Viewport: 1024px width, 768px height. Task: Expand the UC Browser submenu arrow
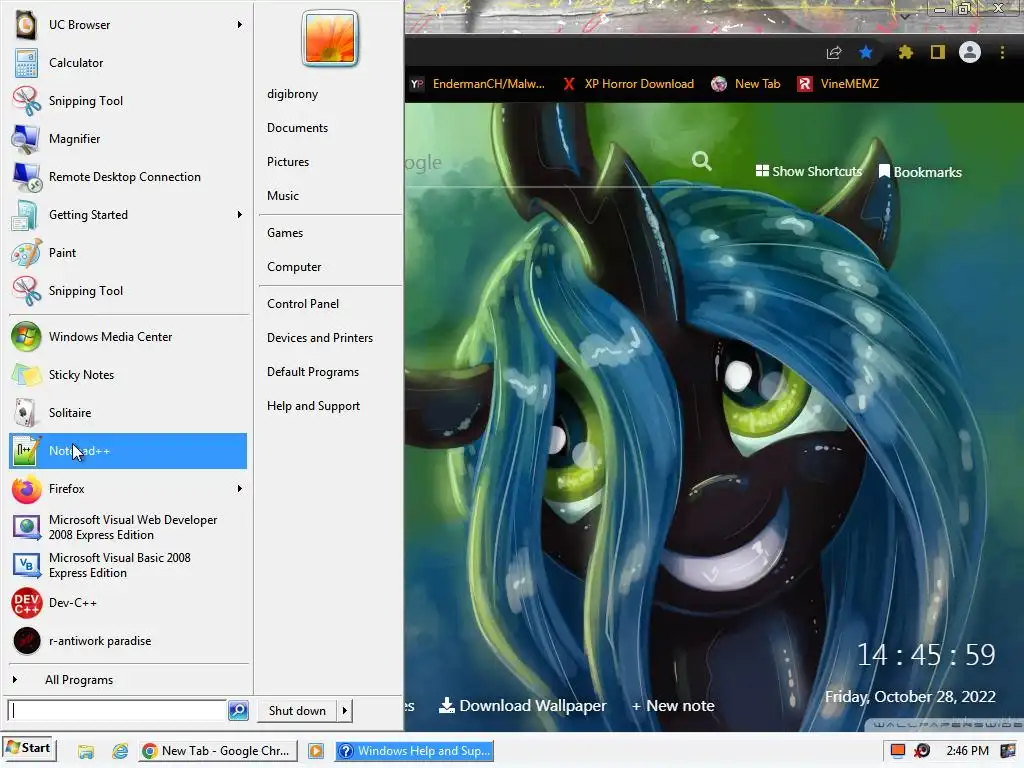coord(240,25)
